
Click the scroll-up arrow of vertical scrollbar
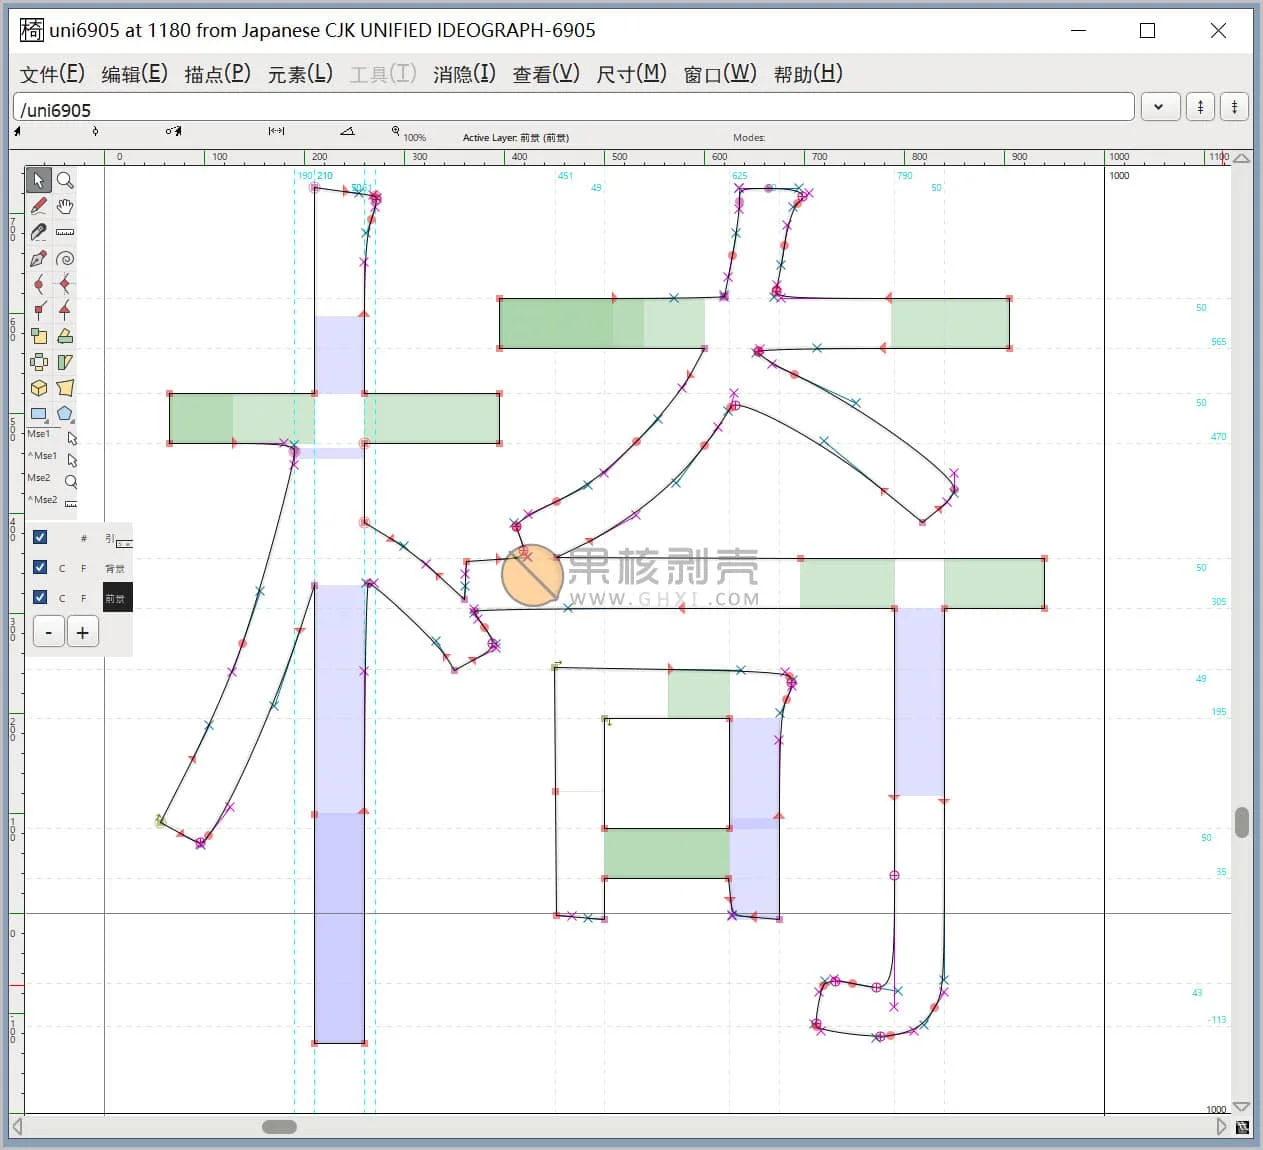point(1242,158)
